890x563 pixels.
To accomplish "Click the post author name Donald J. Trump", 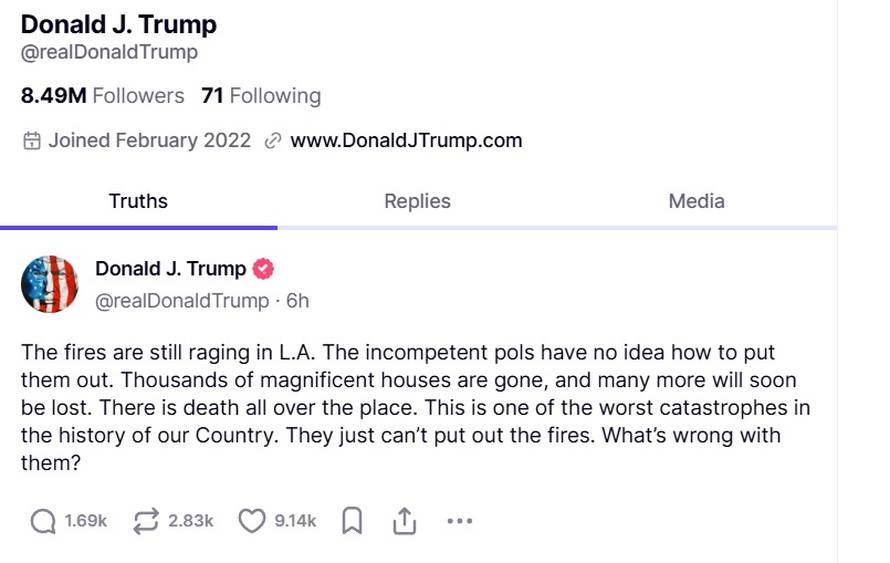I will [x=170, y=269].
